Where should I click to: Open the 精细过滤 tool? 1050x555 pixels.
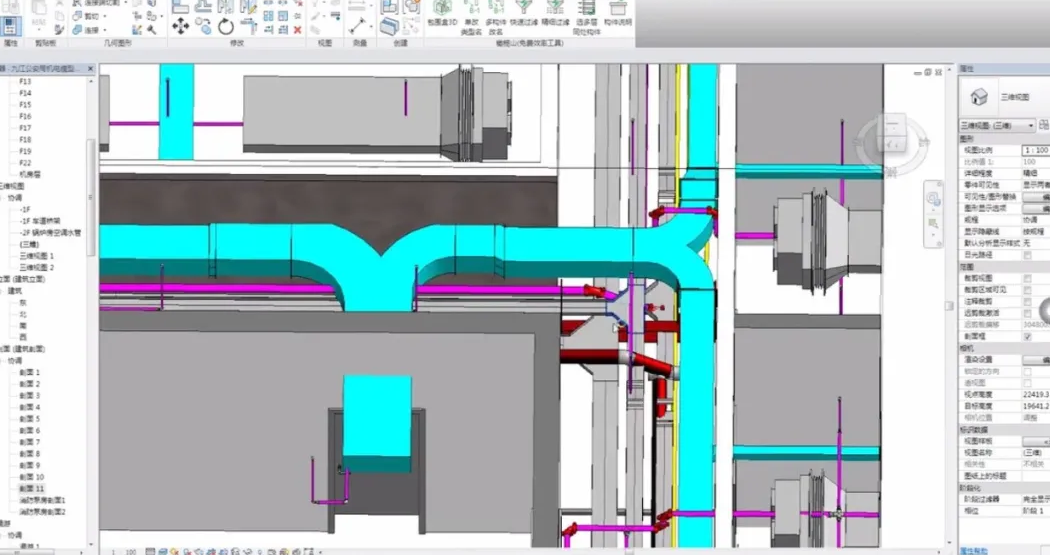tap(555, 13)
